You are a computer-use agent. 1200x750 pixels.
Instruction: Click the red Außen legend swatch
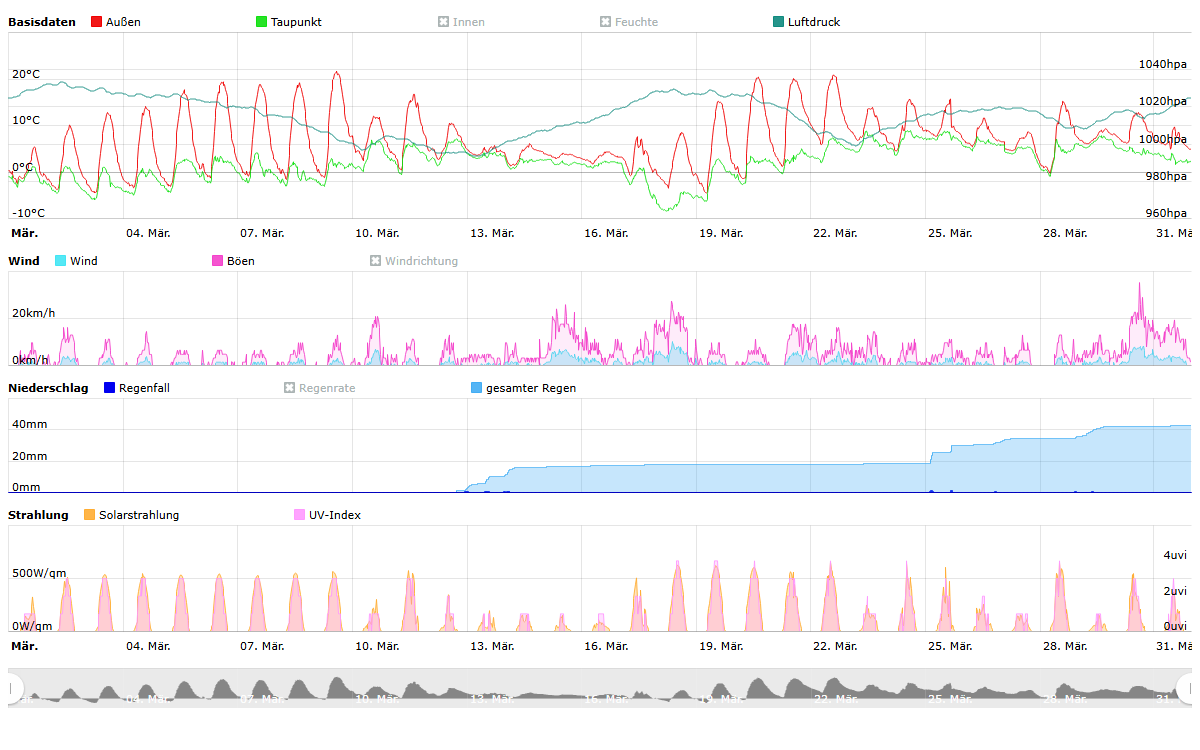pos(97,22)
